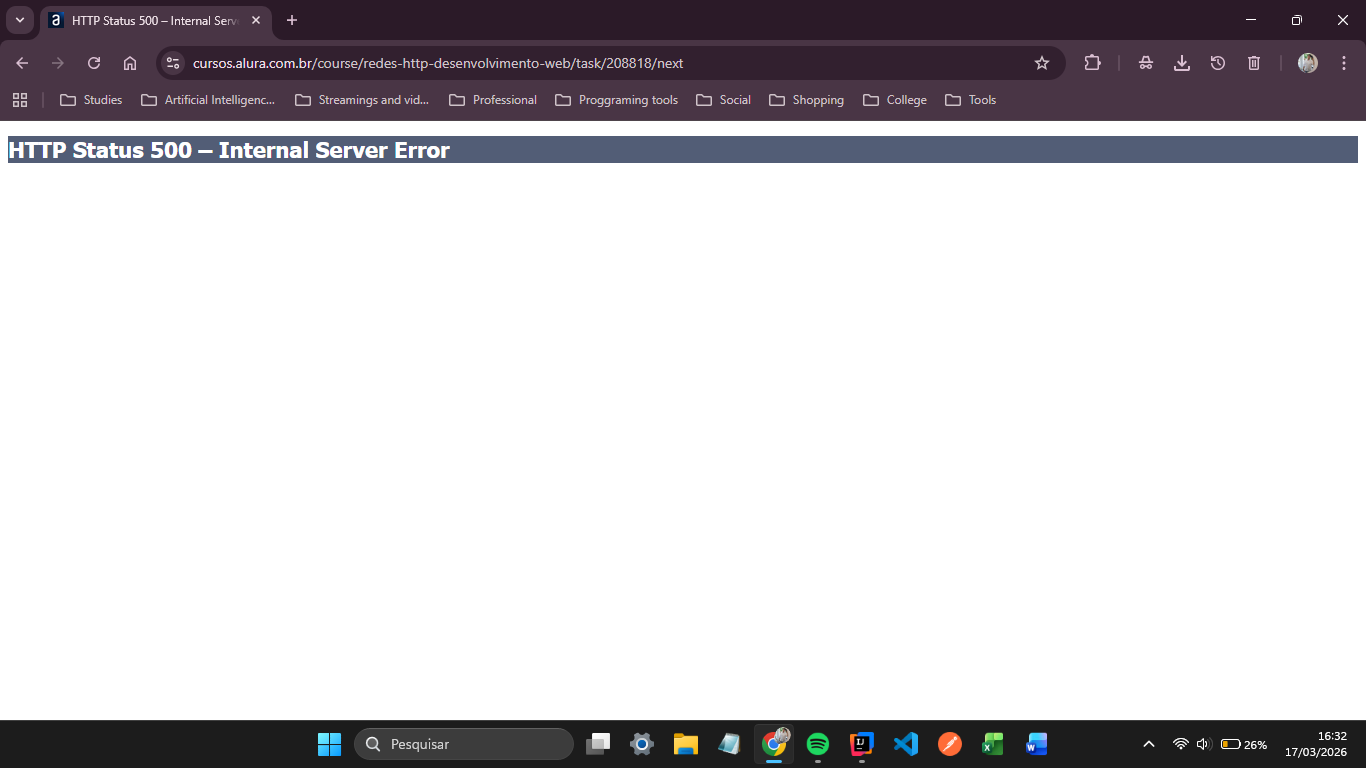This screenshot has width=1366, height=768.
Task: Open Postman from the taskbar
Action: (x=949, y=744)
